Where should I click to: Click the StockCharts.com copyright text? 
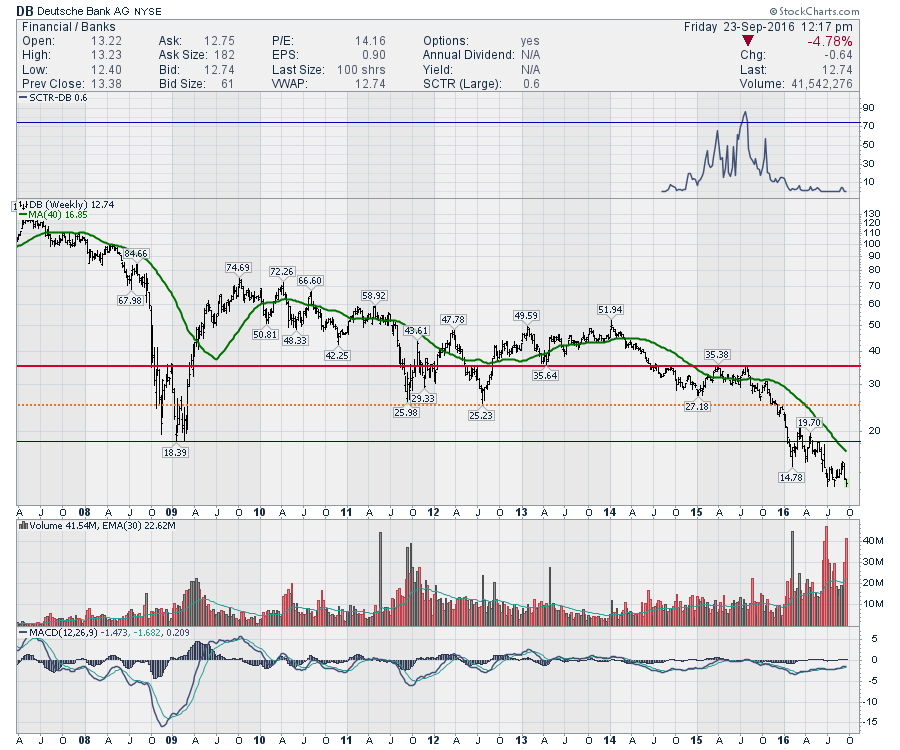[x=814, y=11]
